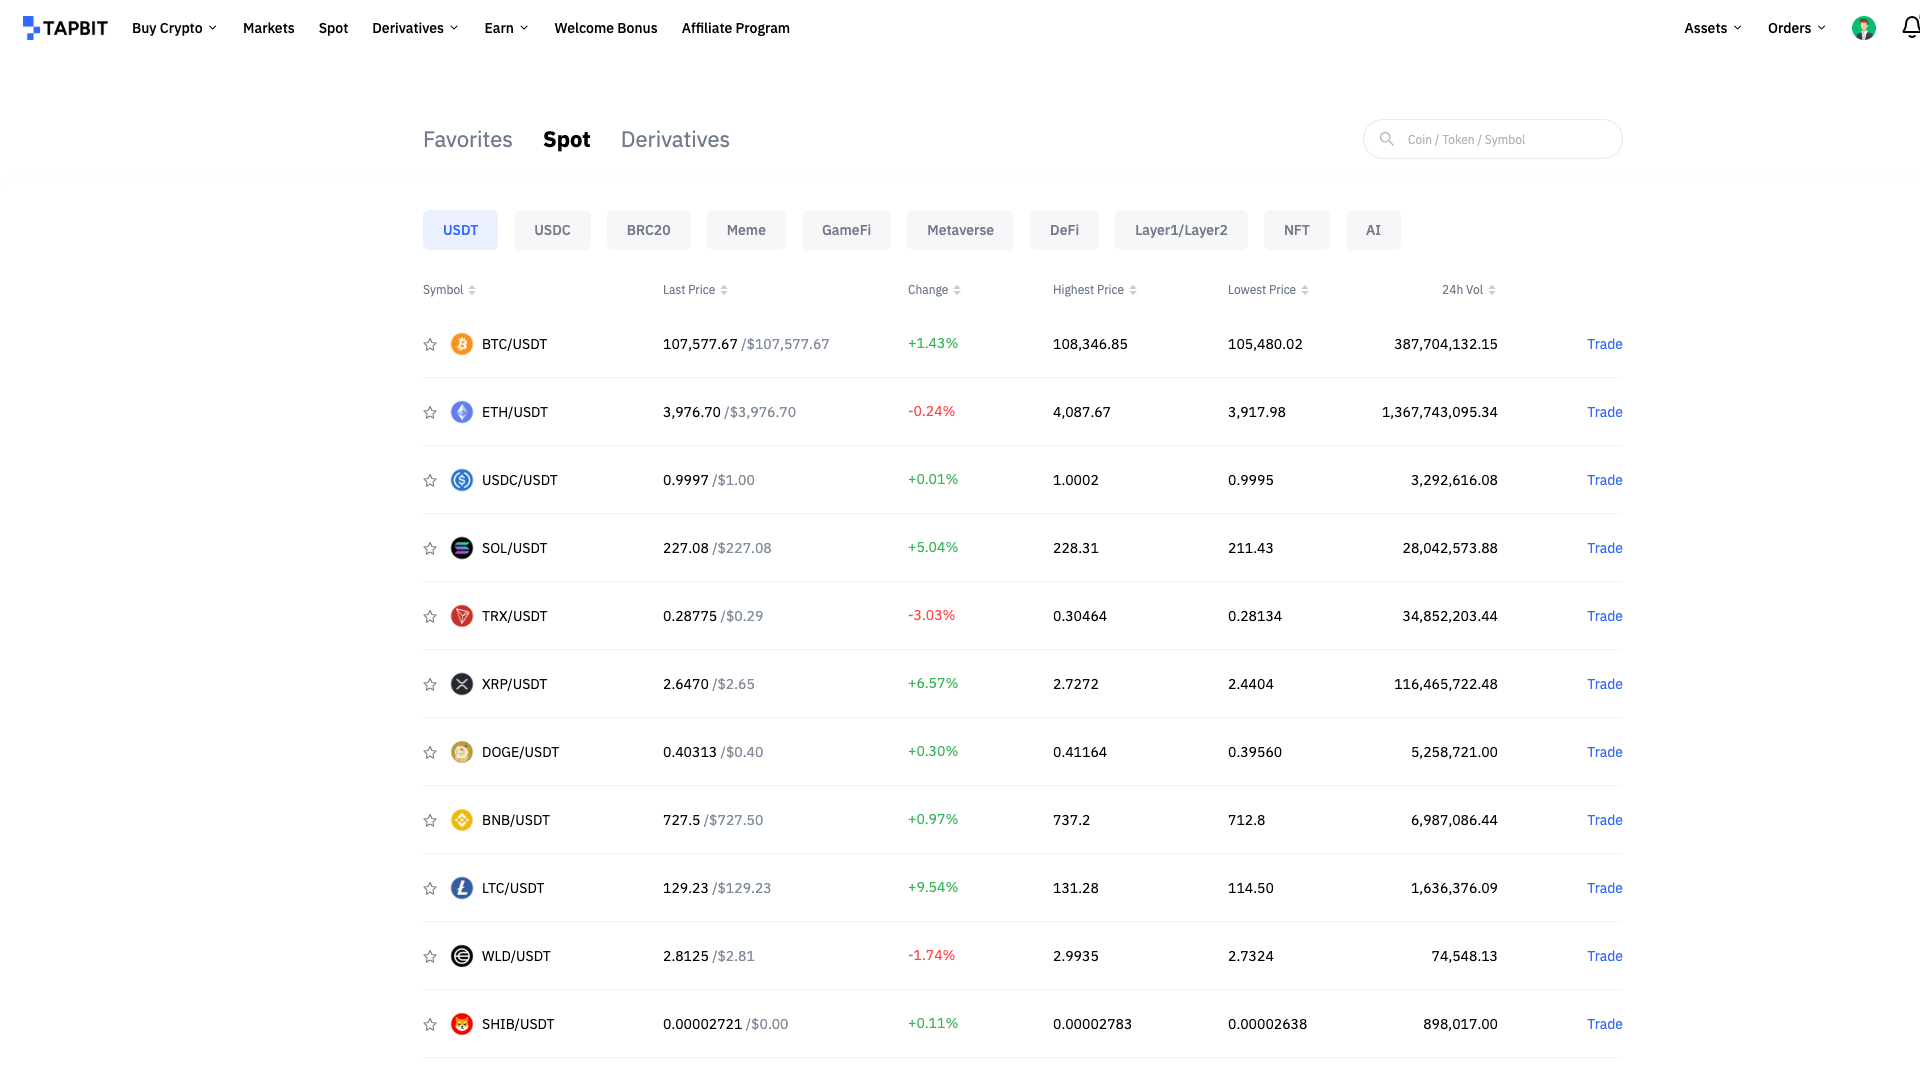Trade the BTC/USDT pair
The image size is (1920, 1080).
[1604, 344]
